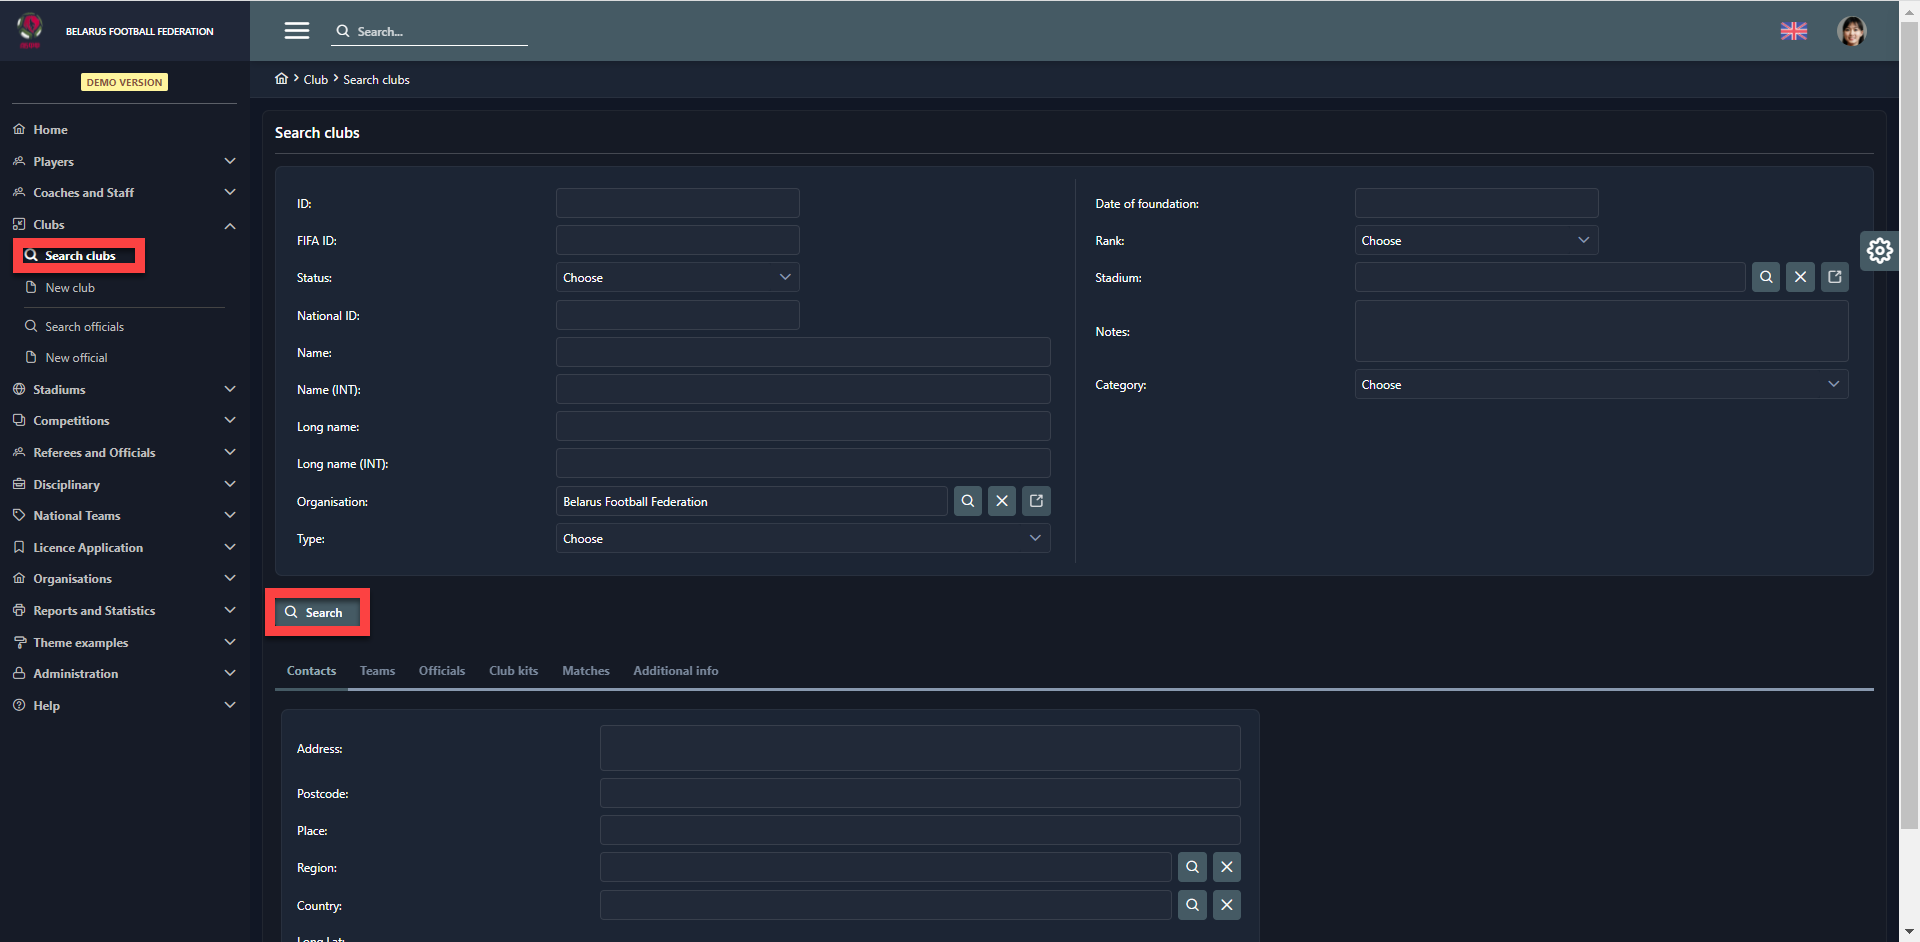Open the New club sidebar link
Screen dimensions: 1920x942
tap(70, 288)
